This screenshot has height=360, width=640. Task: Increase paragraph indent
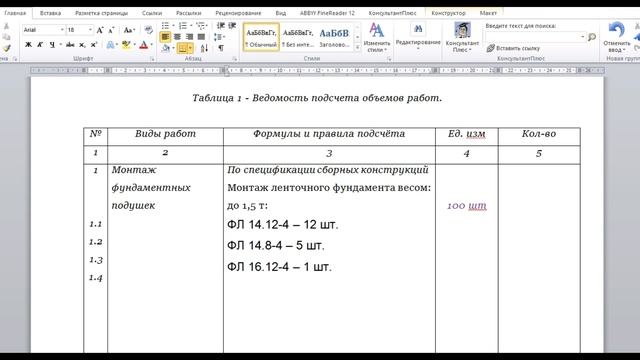[232, 26]
